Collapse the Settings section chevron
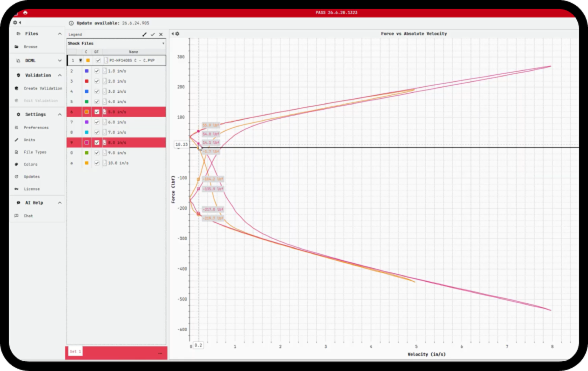This screenshot has height=371, width=588. click(60, 114)
